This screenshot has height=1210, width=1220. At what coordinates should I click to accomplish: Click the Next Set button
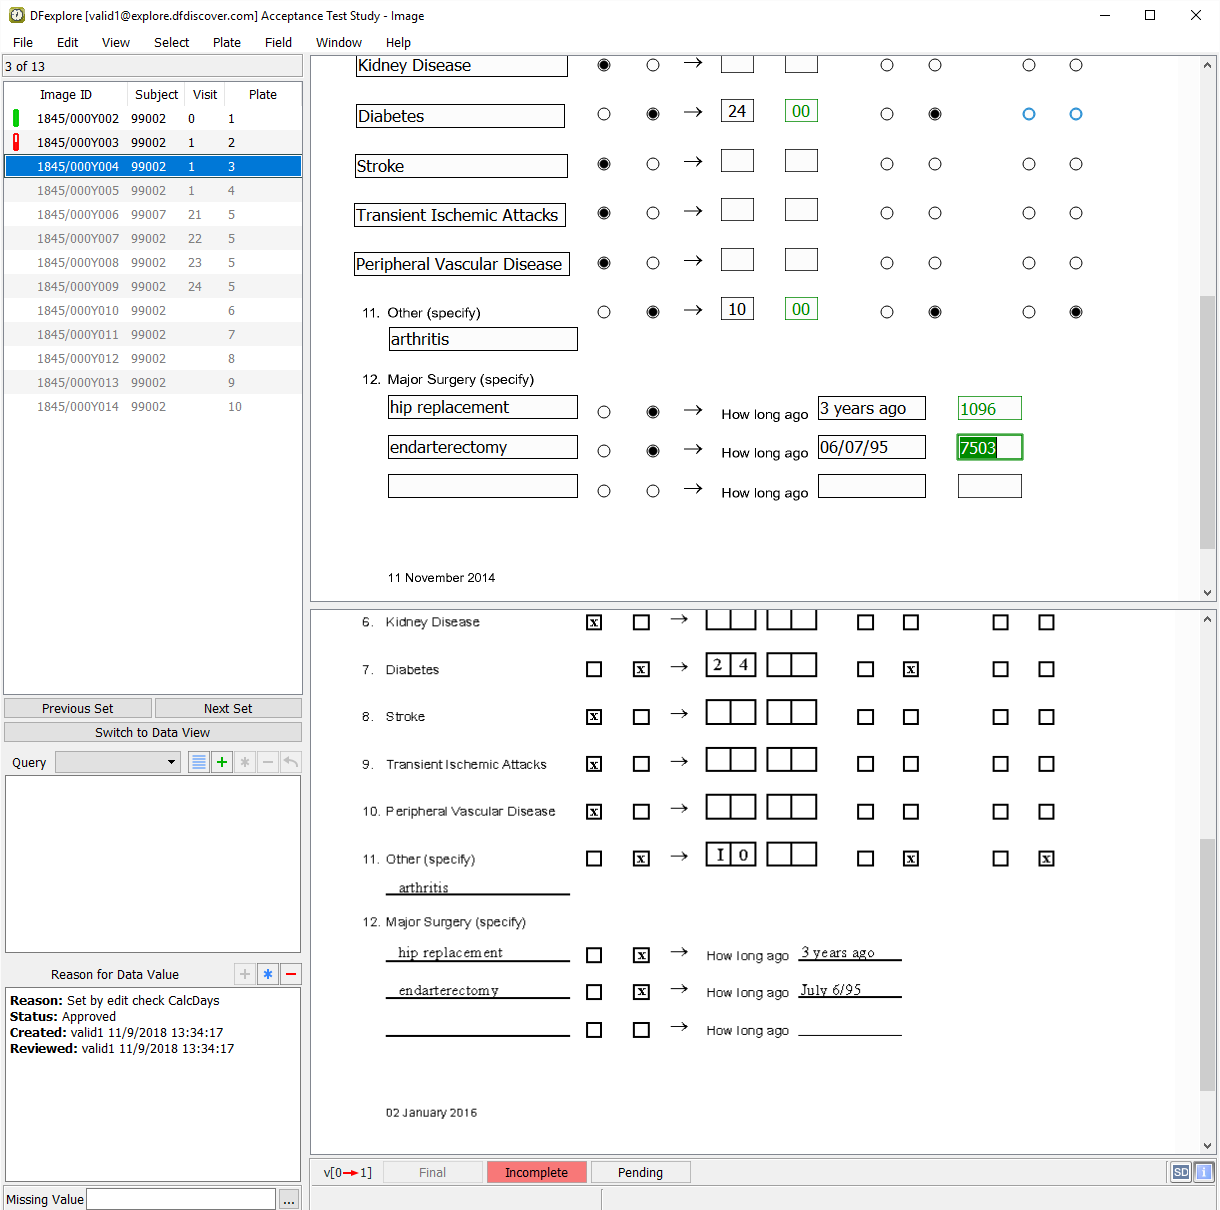[228, 708]
